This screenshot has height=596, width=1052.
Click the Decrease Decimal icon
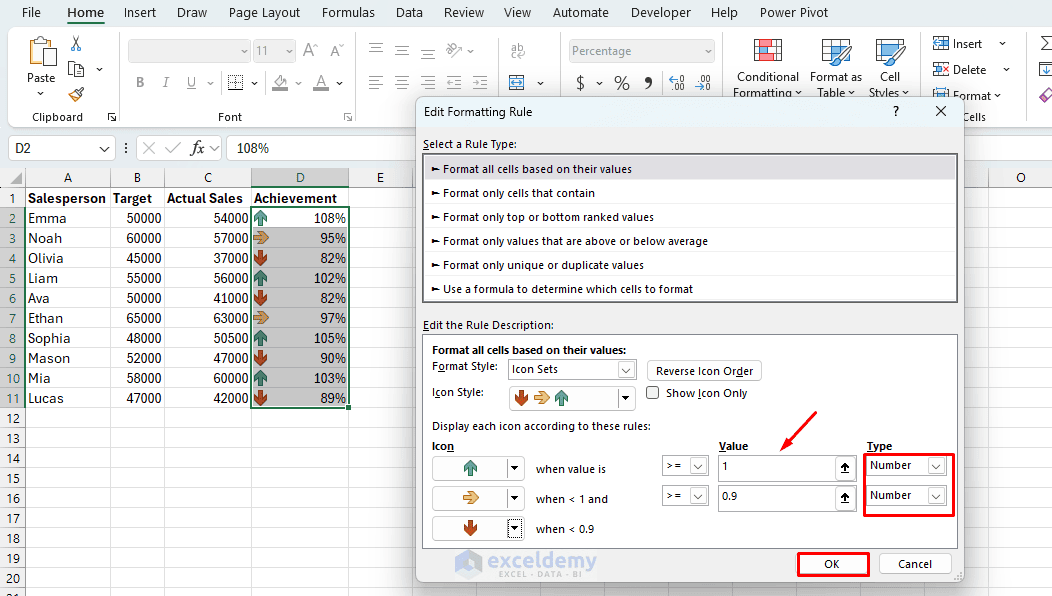pos(703,83)
